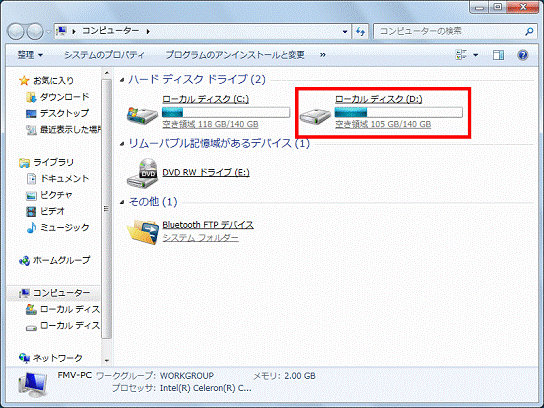Select the コンピューター breadcrumb in address bar

pos(110,31)
